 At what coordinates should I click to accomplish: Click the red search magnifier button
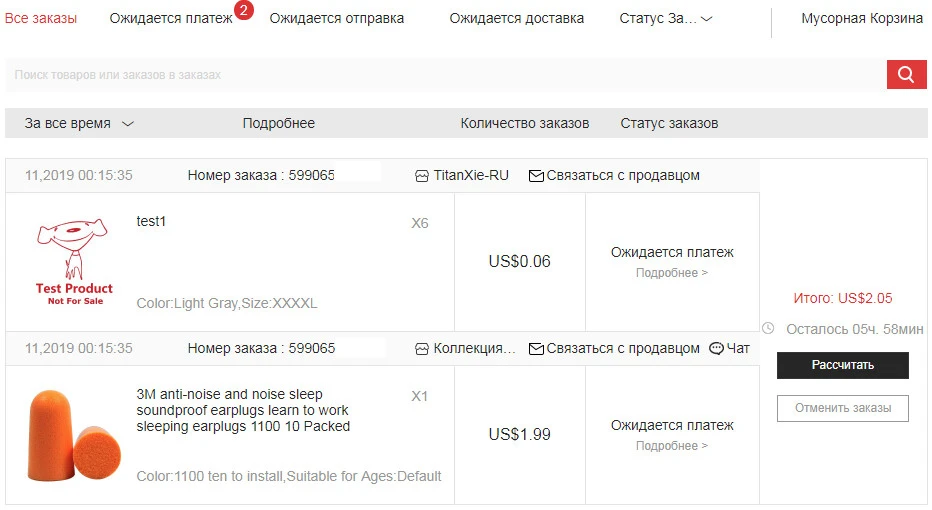906,74
